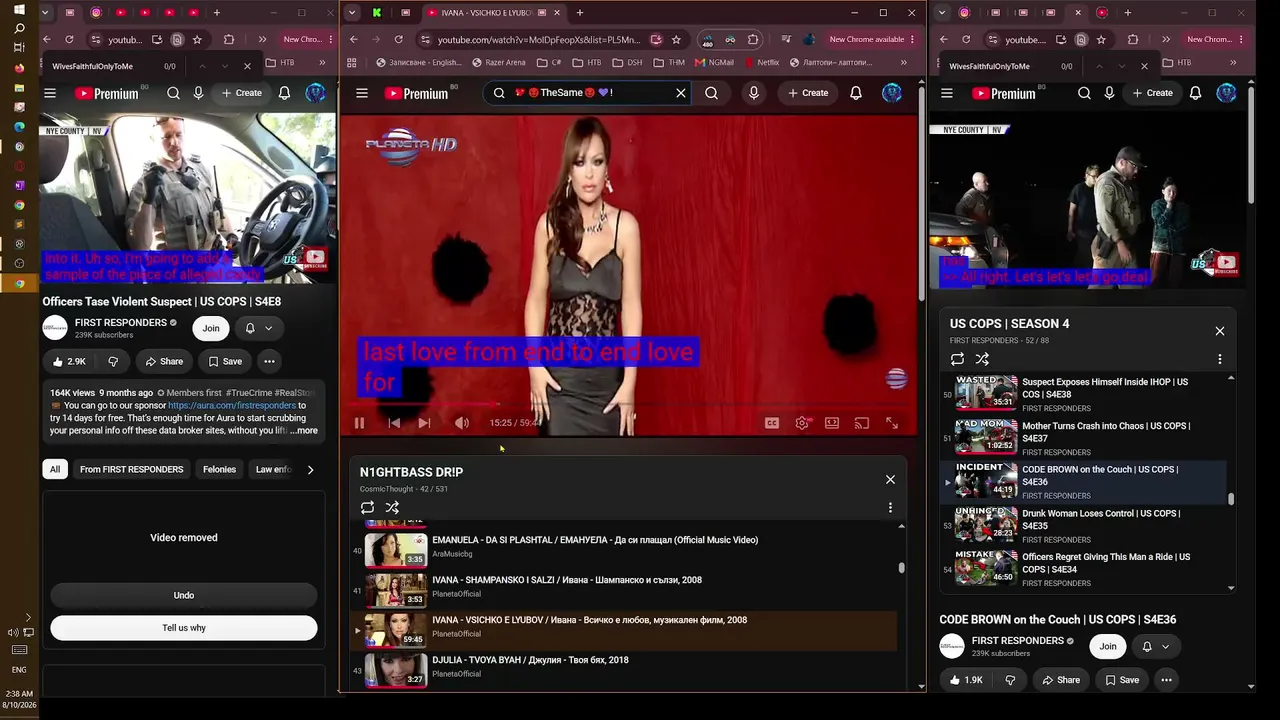Select the From FIRST RESPONDERS chip
This screenshot has width=1280, height=720.
click(131, 469)
